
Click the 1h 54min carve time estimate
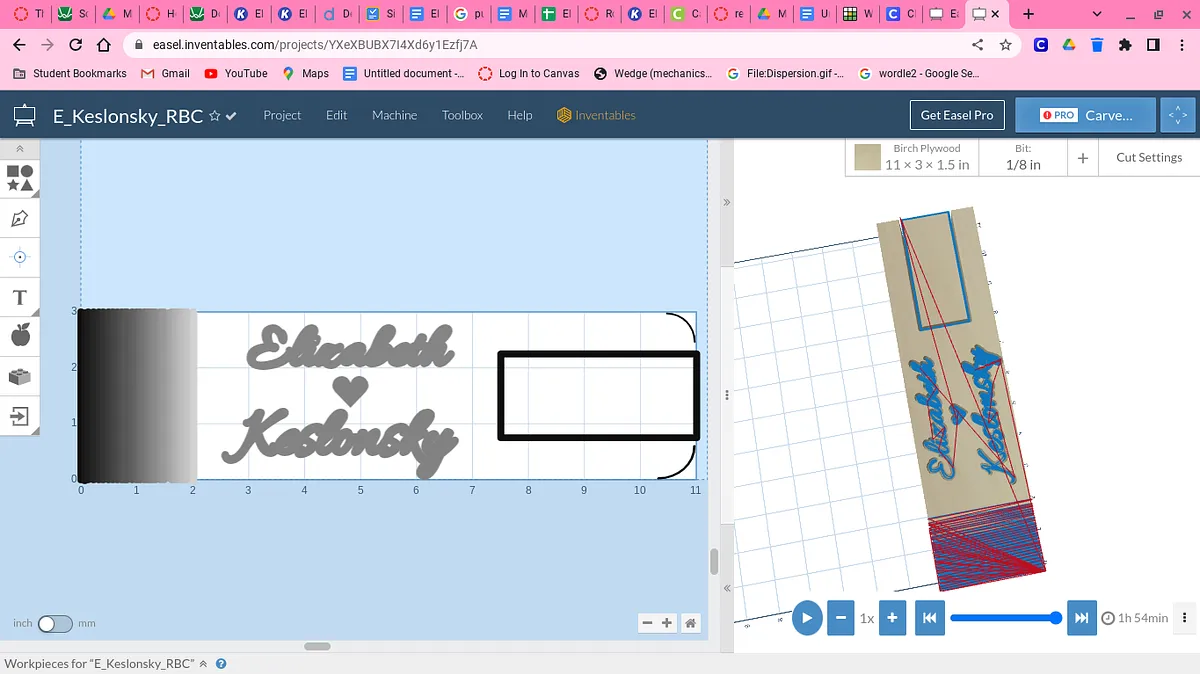[1135, 618]
